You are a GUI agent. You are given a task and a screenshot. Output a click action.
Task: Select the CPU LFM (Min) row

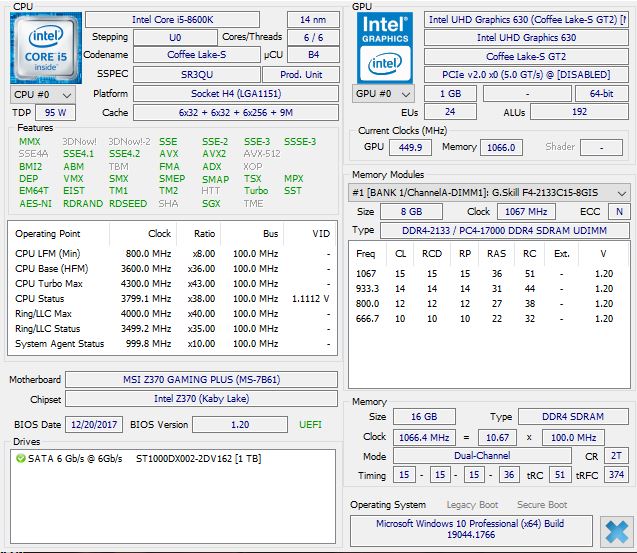[172, 254]
